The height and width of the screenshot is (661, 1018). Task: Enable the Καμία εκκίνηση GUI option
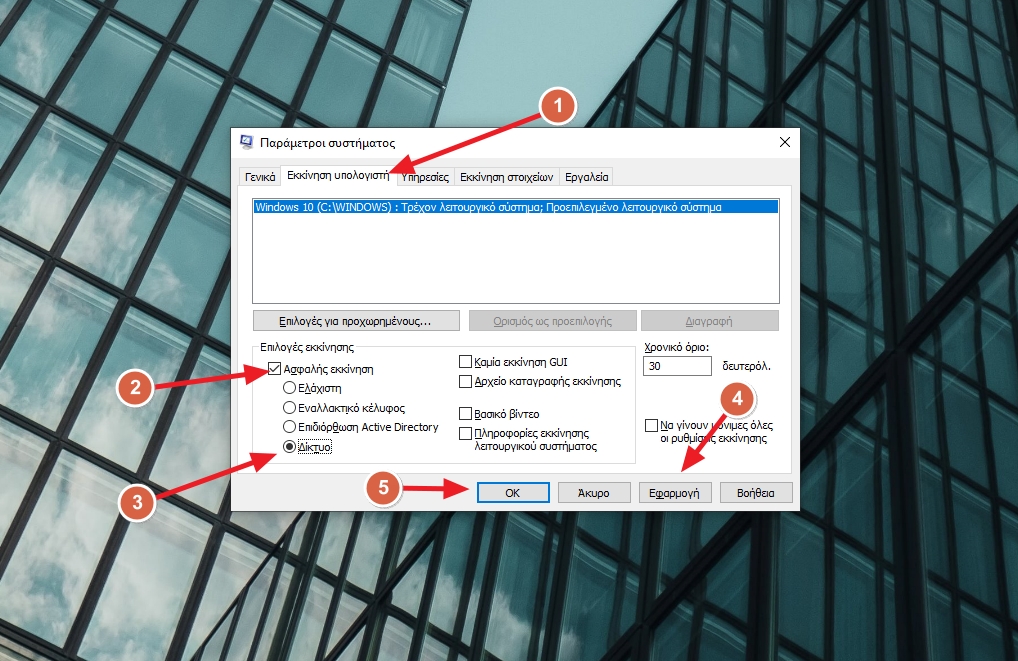click(x=464, y=361)
